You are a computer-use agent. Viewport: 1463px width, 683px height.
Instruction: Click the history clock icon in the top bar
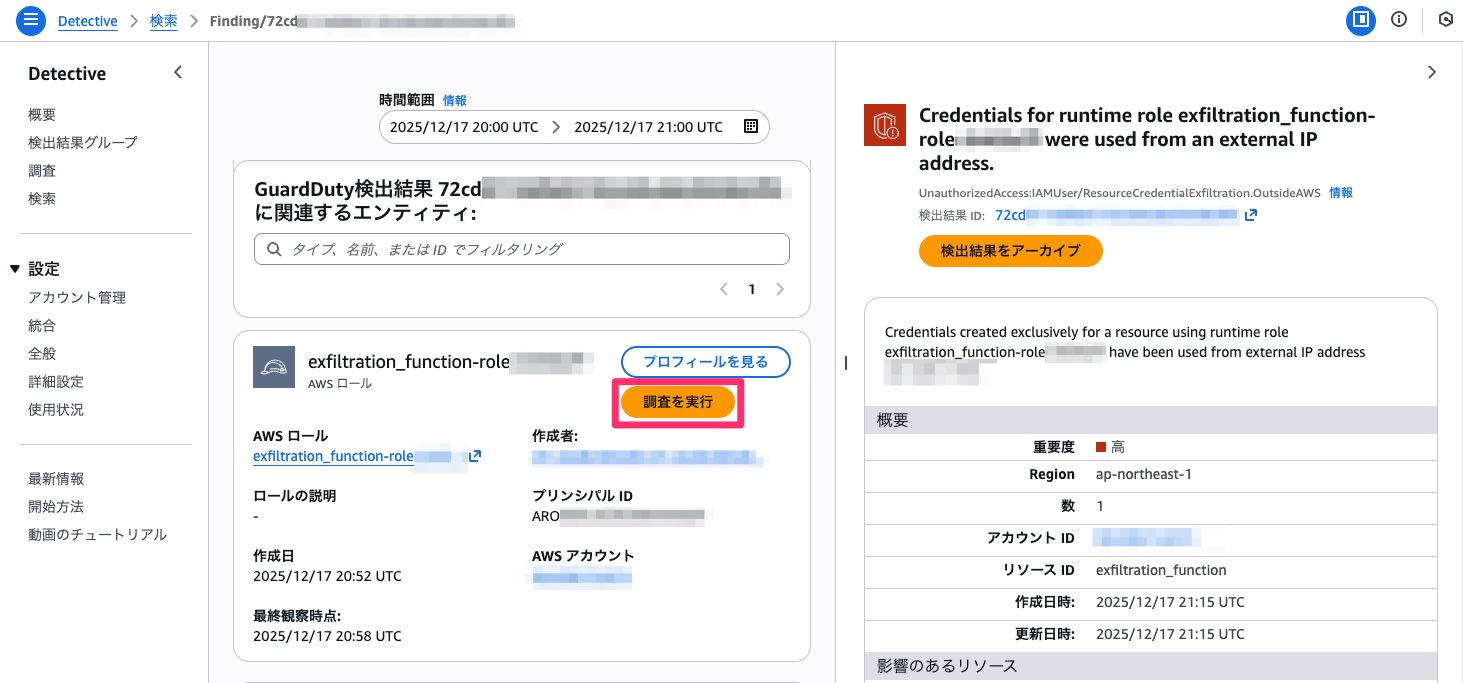click(x=1446, y=19)
